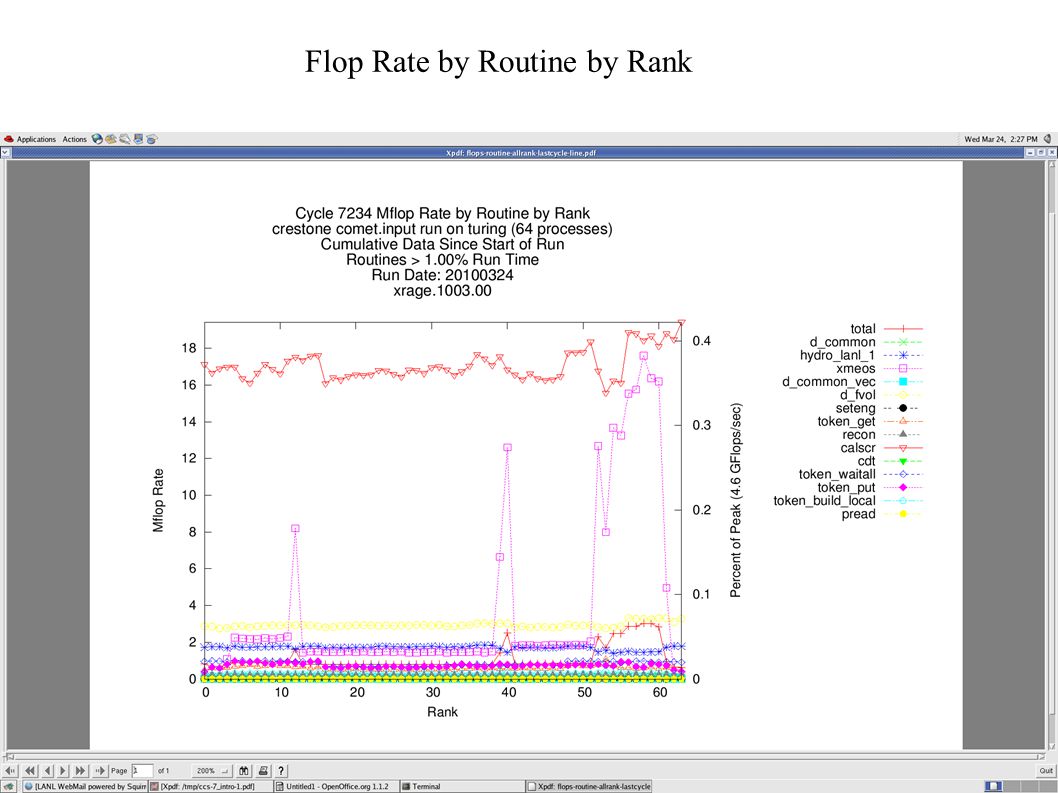Launch the fifth panel launcher icon

point(152,139)
